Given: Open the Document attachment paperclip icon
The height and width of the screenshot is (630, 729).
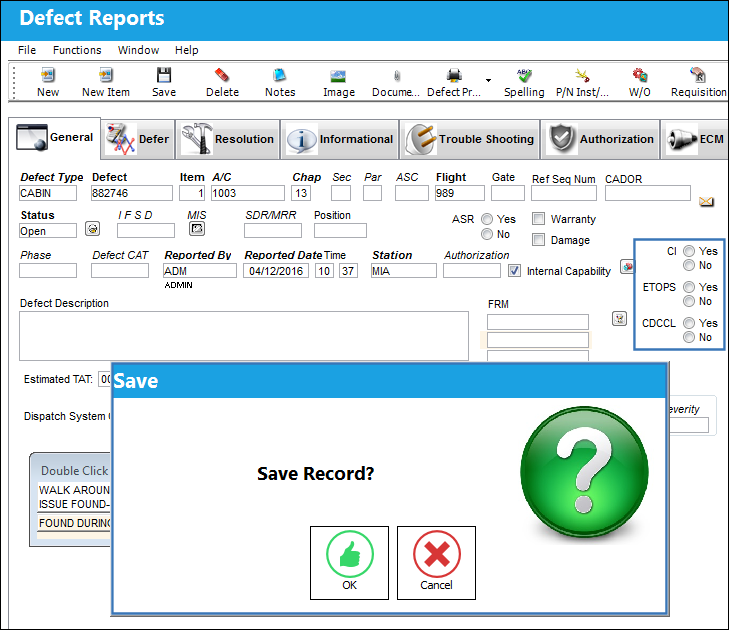Looking at the screenshot, I should [397, 76].
